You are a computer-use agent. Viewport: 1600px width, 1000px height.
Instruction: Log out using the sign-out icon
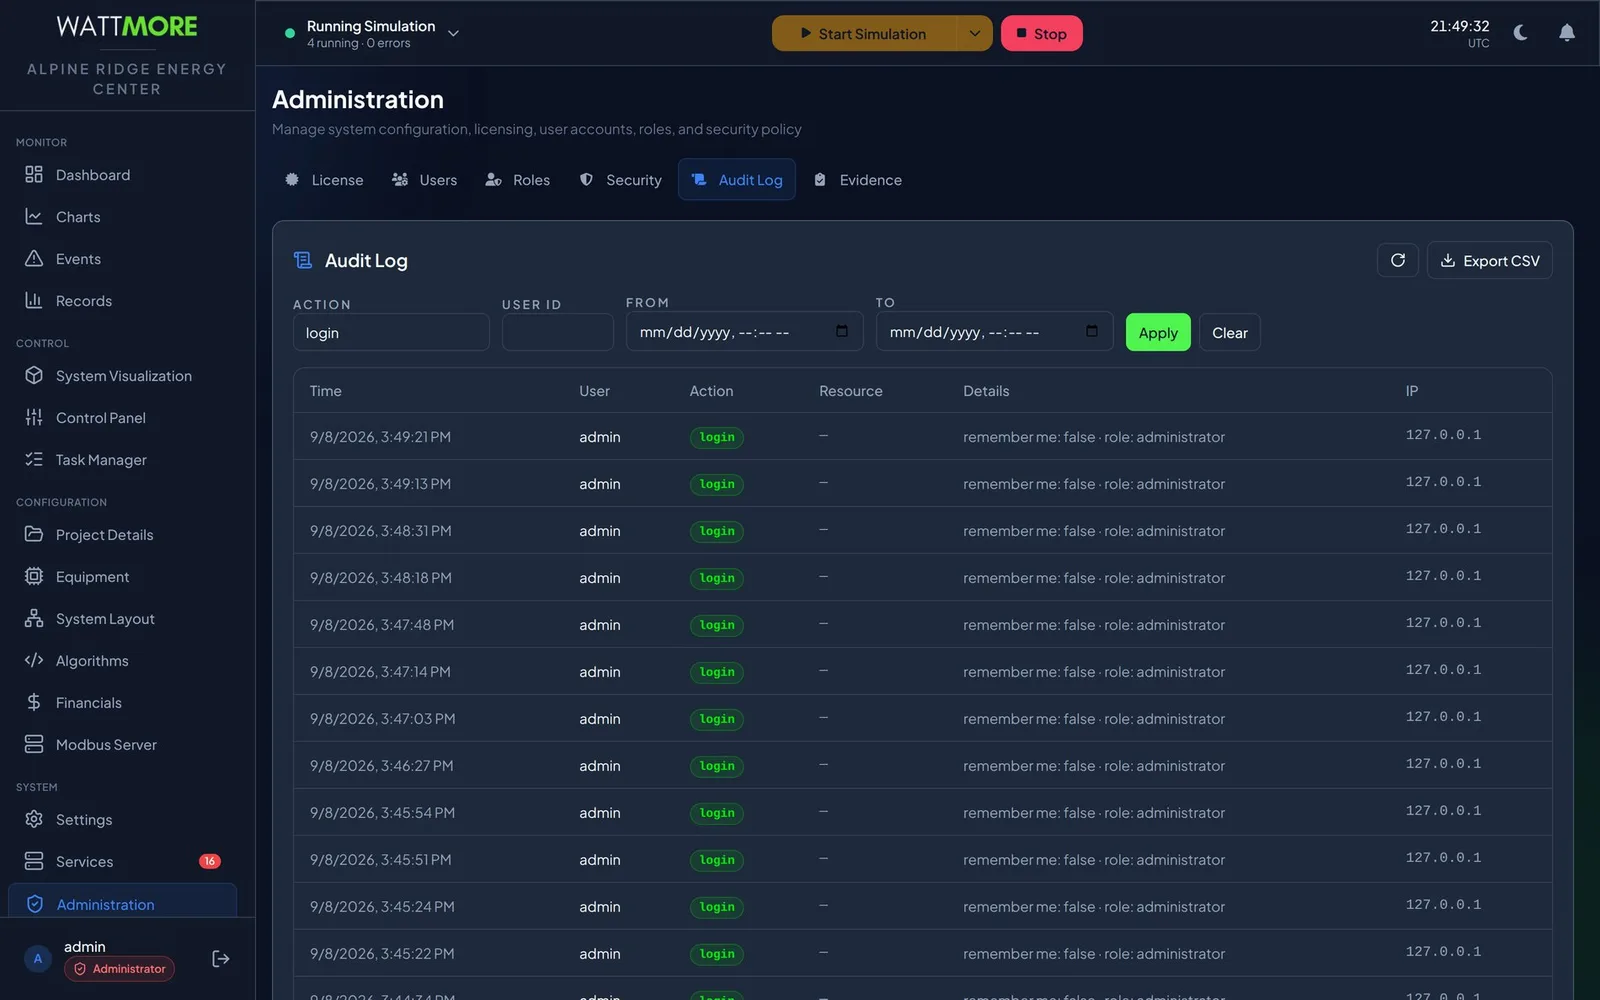(221, 959)
